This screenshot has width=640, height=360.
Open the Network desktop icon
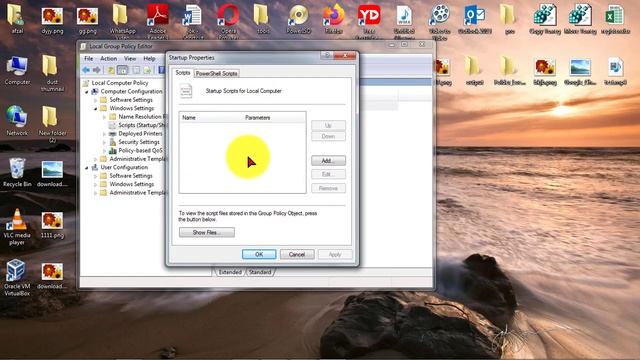(17, 121)
